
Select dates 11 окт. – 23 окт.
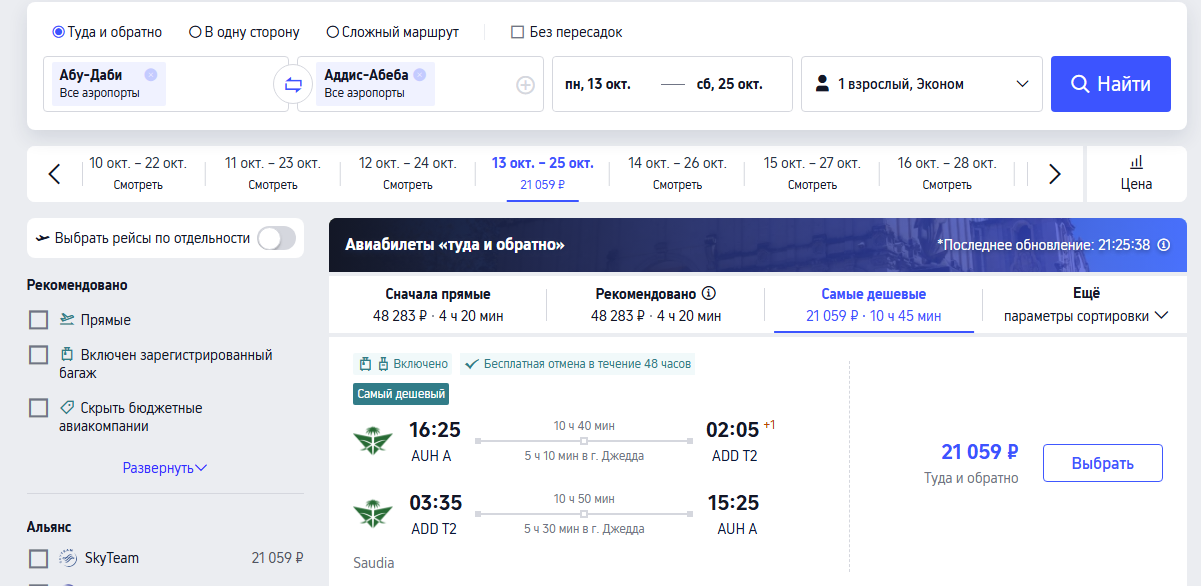pos(273,173)
